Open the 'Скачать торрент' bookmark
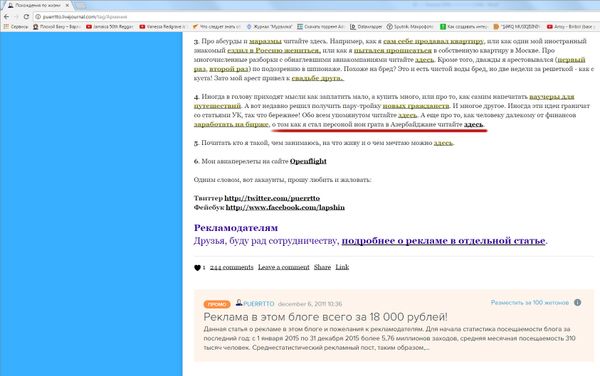The height and width of the screenshot is (376, 600). pyautogui.click(x=321, y=27)
